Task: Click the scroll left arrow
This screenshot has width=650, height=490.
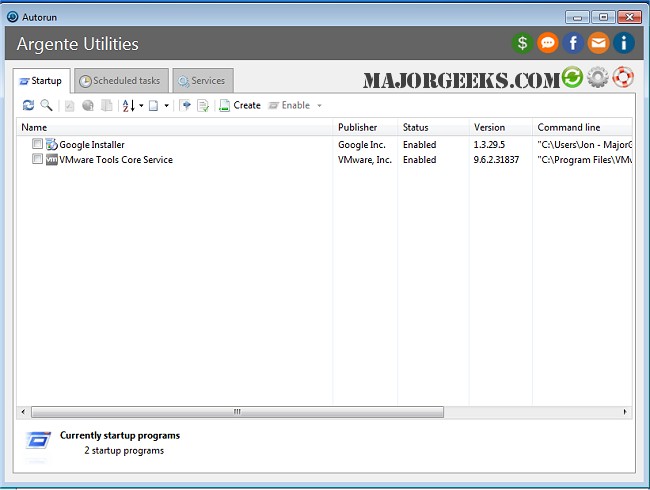Action: point(23,412)
